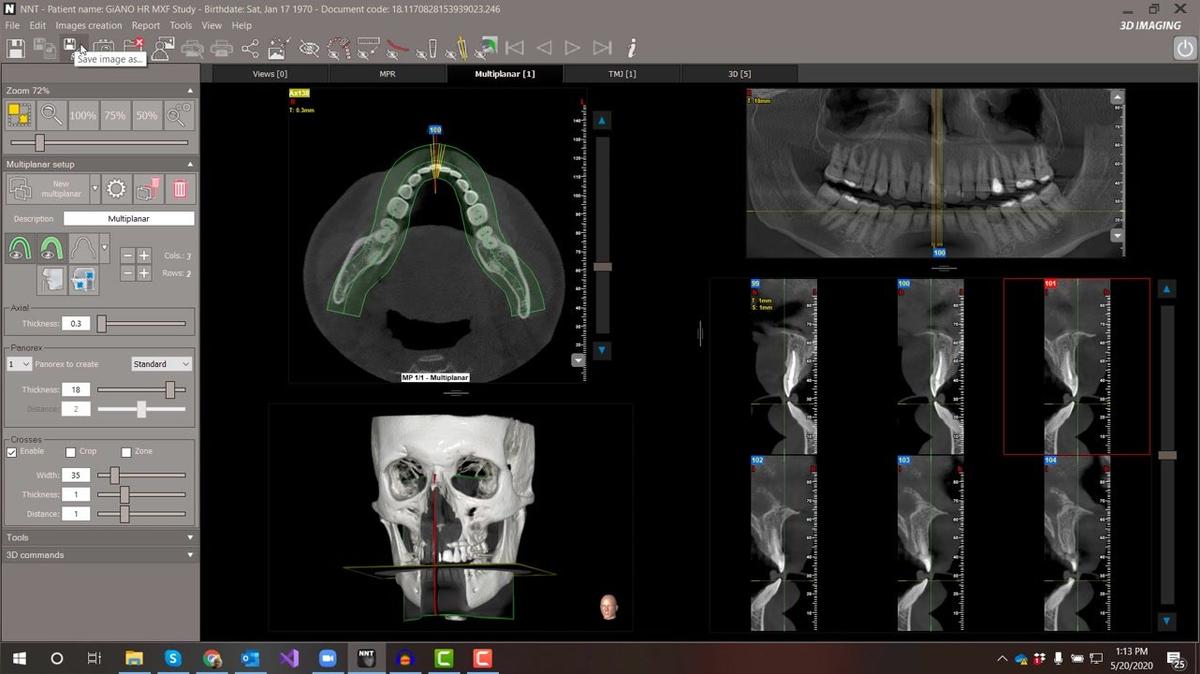Screen dimensions: 1200x674
Task: Open the Standard panorex type dropdown
Action: pyautogui.click(x=161, y=364)
